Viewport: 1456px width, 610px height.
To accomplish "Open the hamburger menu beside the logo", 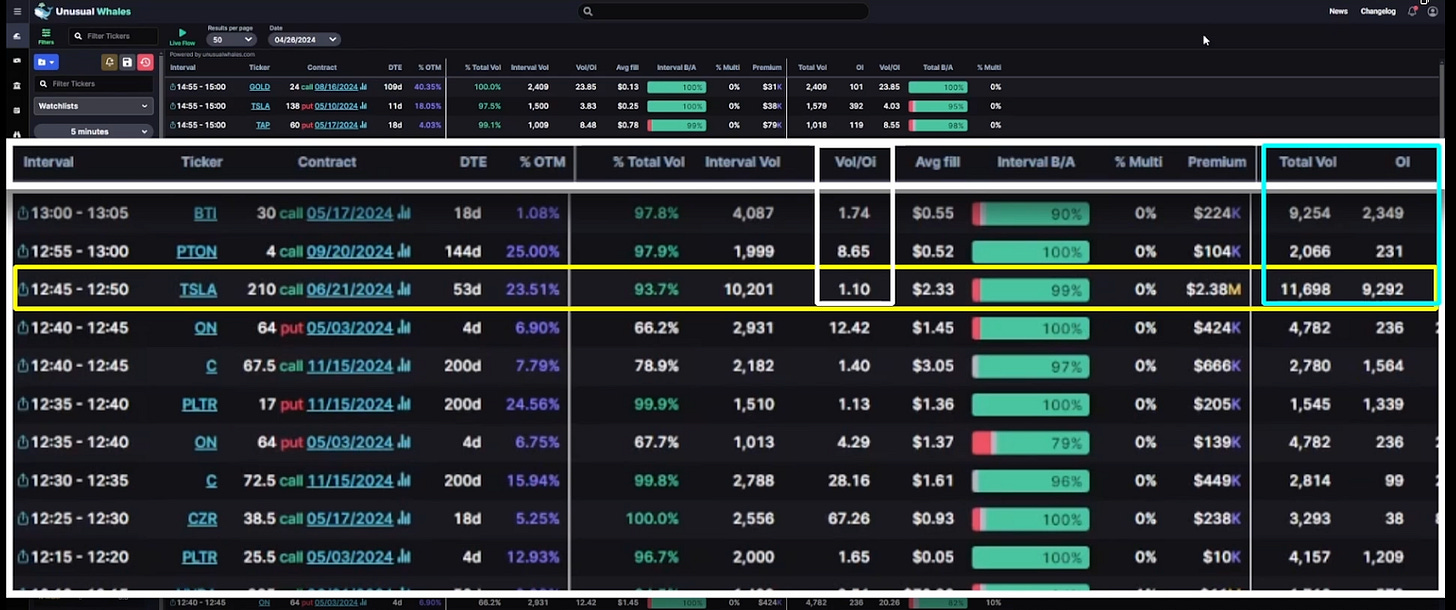I will 17,11.
